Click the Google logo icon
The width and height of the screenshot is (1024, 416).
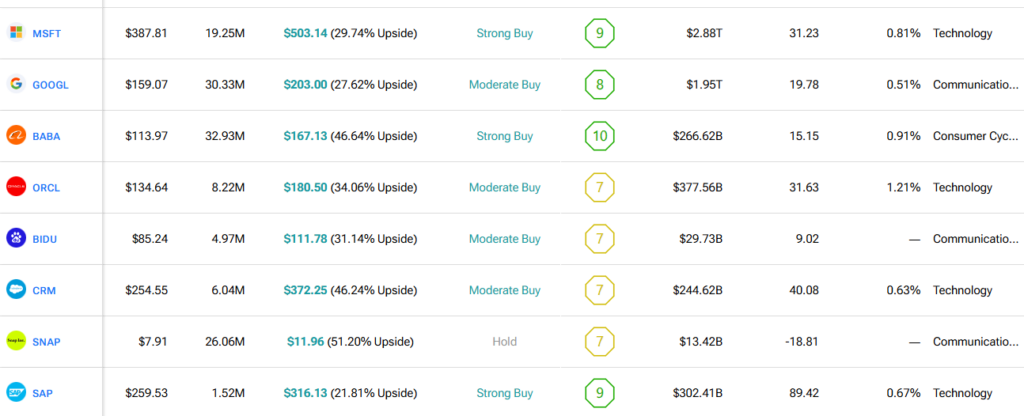[x=15, y=84]
